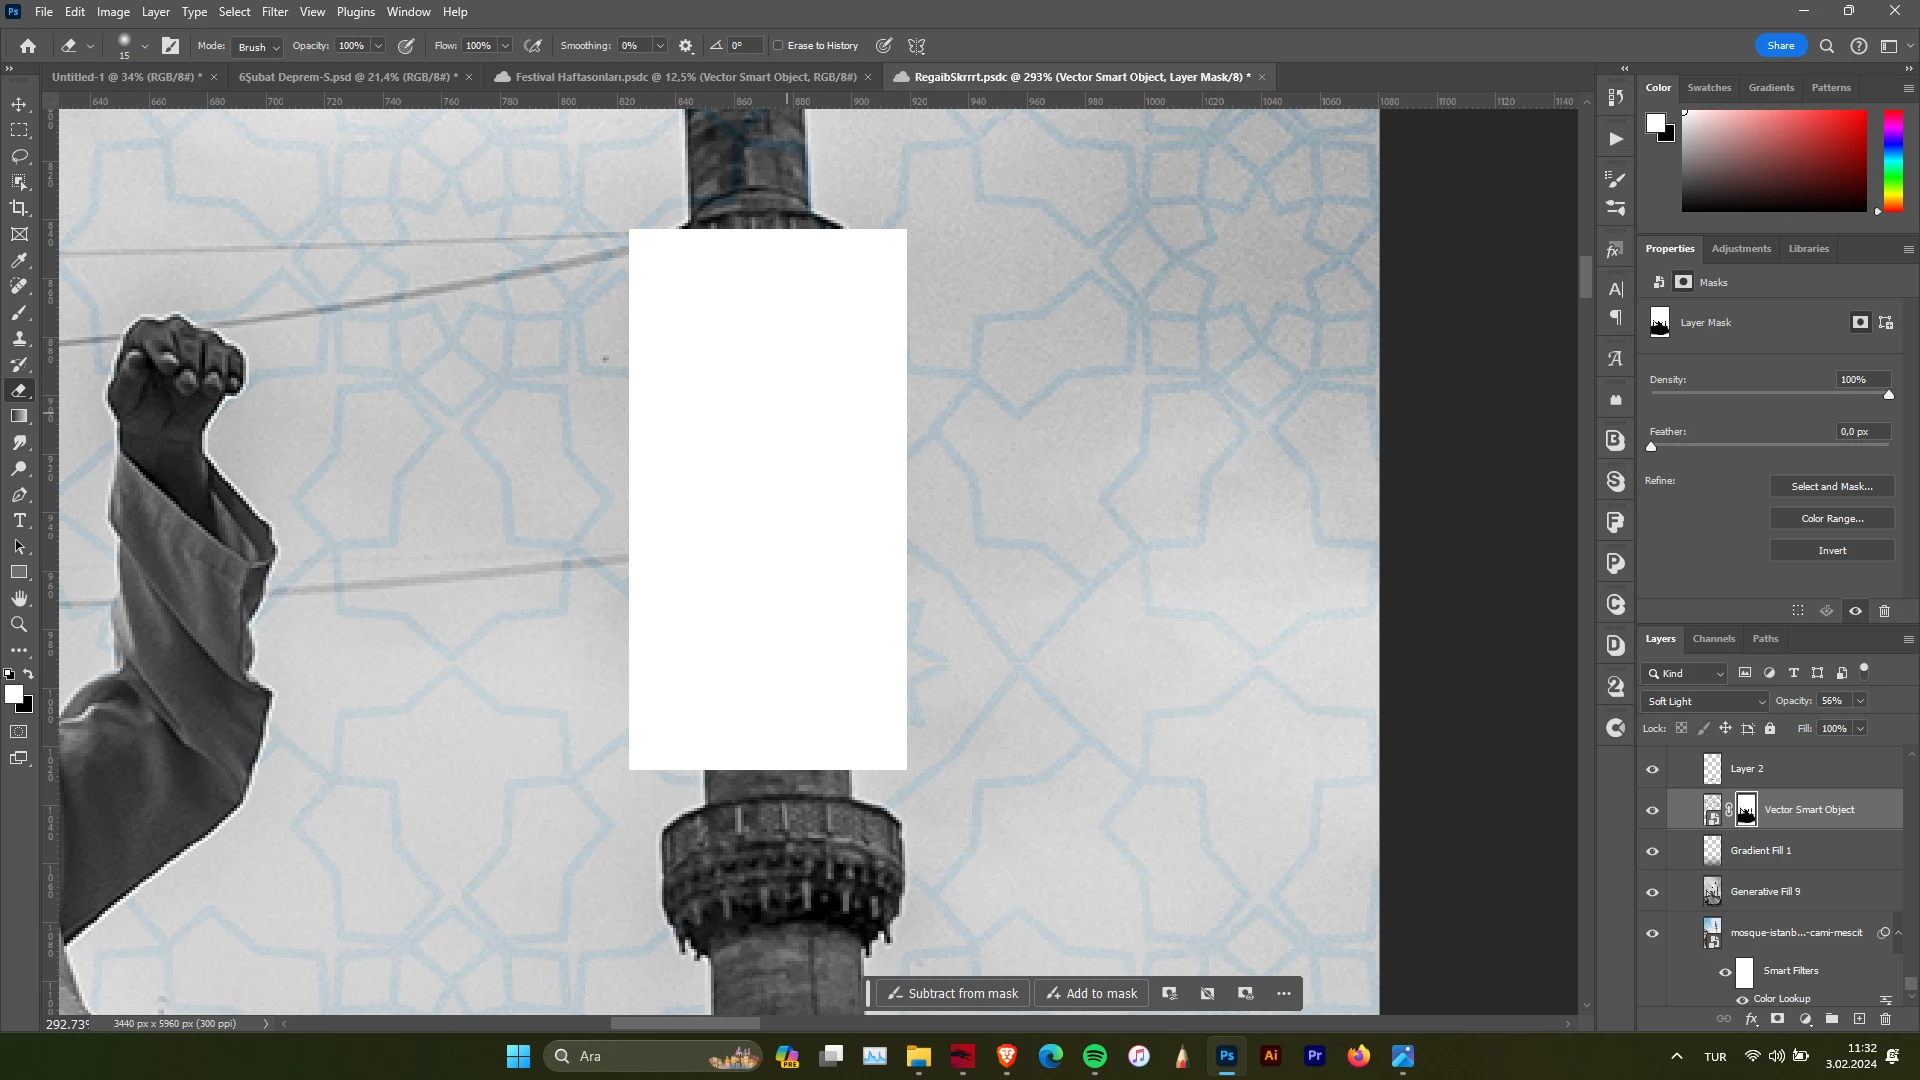Open the eraser Mode dropdown

[258, 47]
